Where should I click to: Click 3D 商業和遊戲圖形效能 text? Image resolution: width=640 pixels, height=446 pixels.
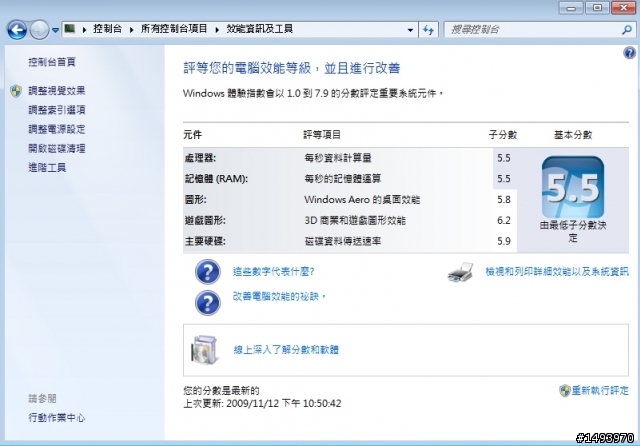(355, 220)
